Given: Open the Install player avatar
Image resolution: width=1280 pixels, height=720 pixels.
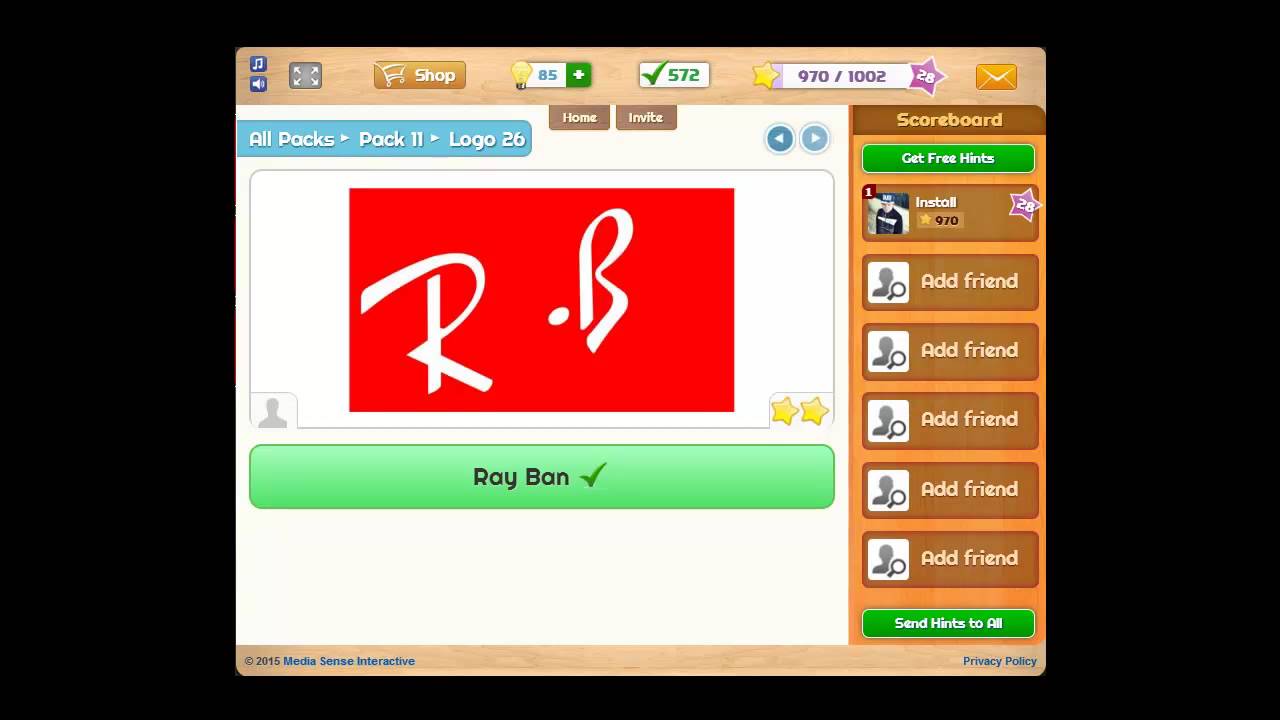Looking at the screenshot, I should pyautogui.click(x=888, y=214).
